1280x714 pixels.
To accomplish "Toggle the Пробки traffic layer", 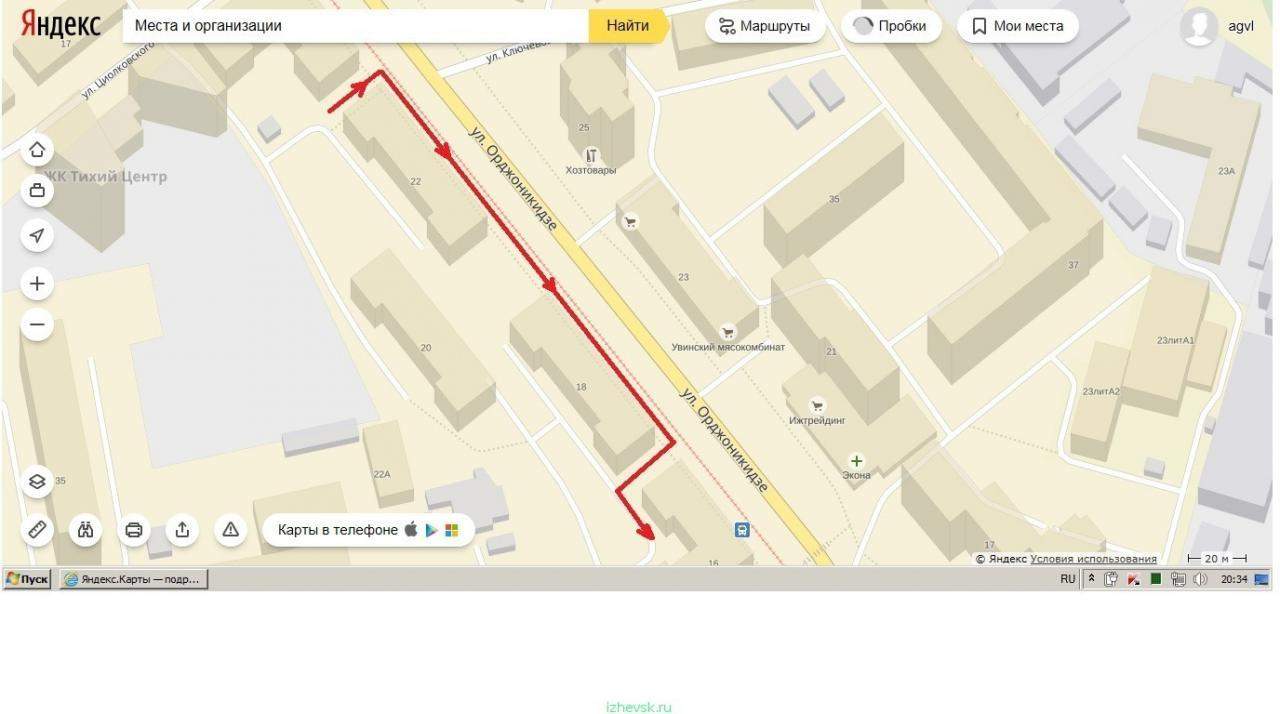I will click(x=891, y=26).
